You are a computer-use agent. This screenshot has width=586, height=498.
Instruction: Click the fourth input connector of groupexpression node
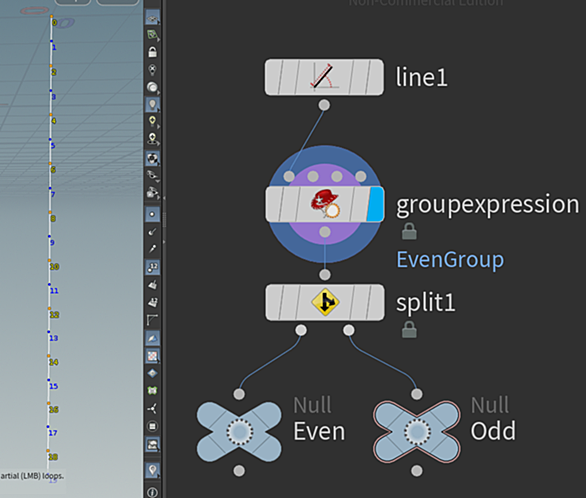(x=361, y=176)
